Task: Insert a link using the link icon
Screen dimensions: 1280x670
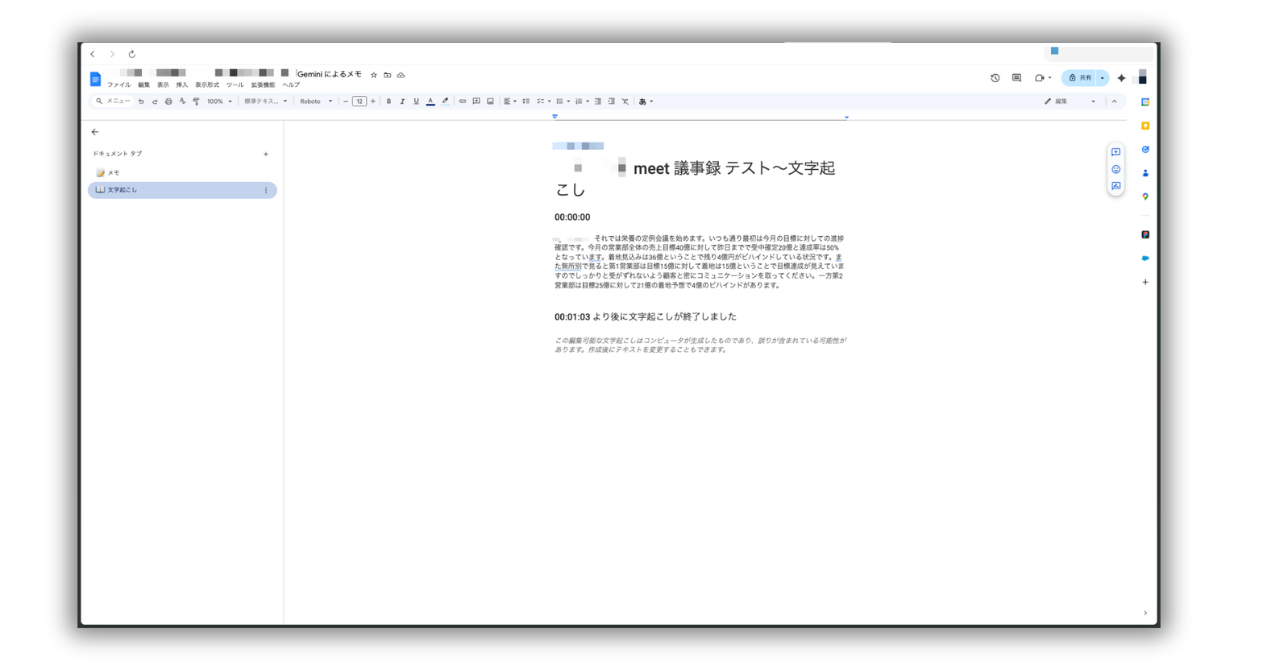Action: pos(463,101)
